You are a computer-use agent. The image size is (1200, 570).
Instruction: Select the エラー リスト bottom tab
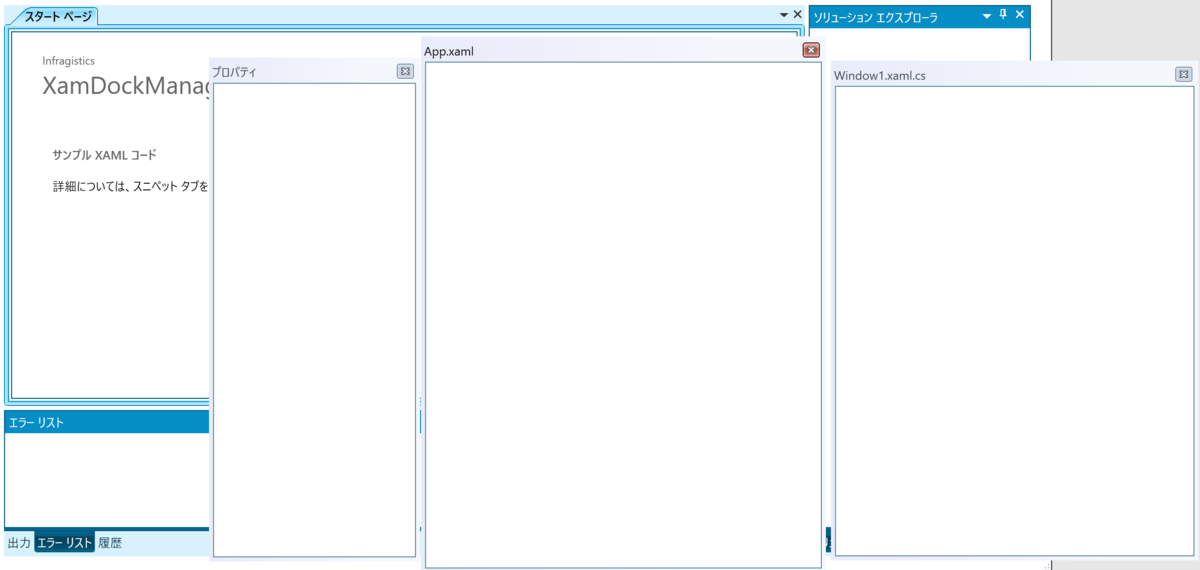pos(64,543)
